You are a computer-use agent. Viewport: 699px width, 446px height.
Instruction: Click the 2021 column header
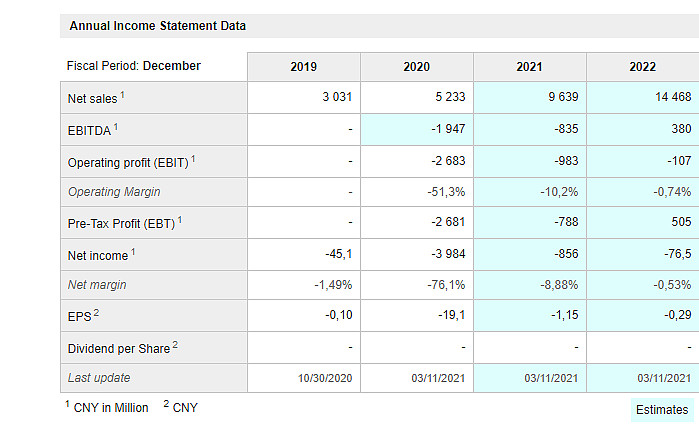[x=529, y=67]
